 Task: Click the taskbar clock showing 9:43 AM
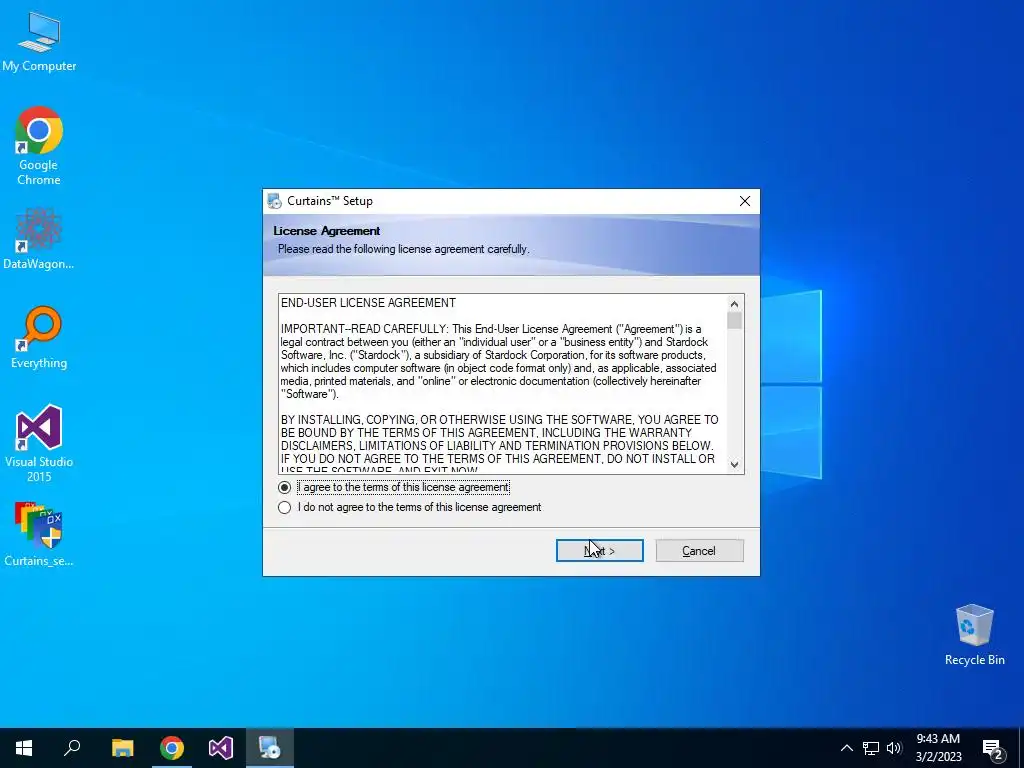click(x=938, y=748)
